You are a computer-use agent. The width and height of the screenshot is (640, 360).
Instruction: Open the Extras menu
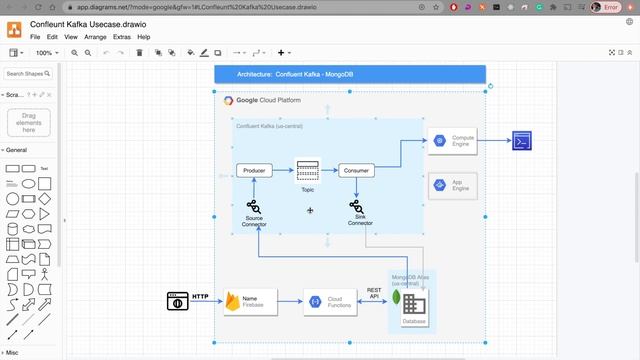122,37
